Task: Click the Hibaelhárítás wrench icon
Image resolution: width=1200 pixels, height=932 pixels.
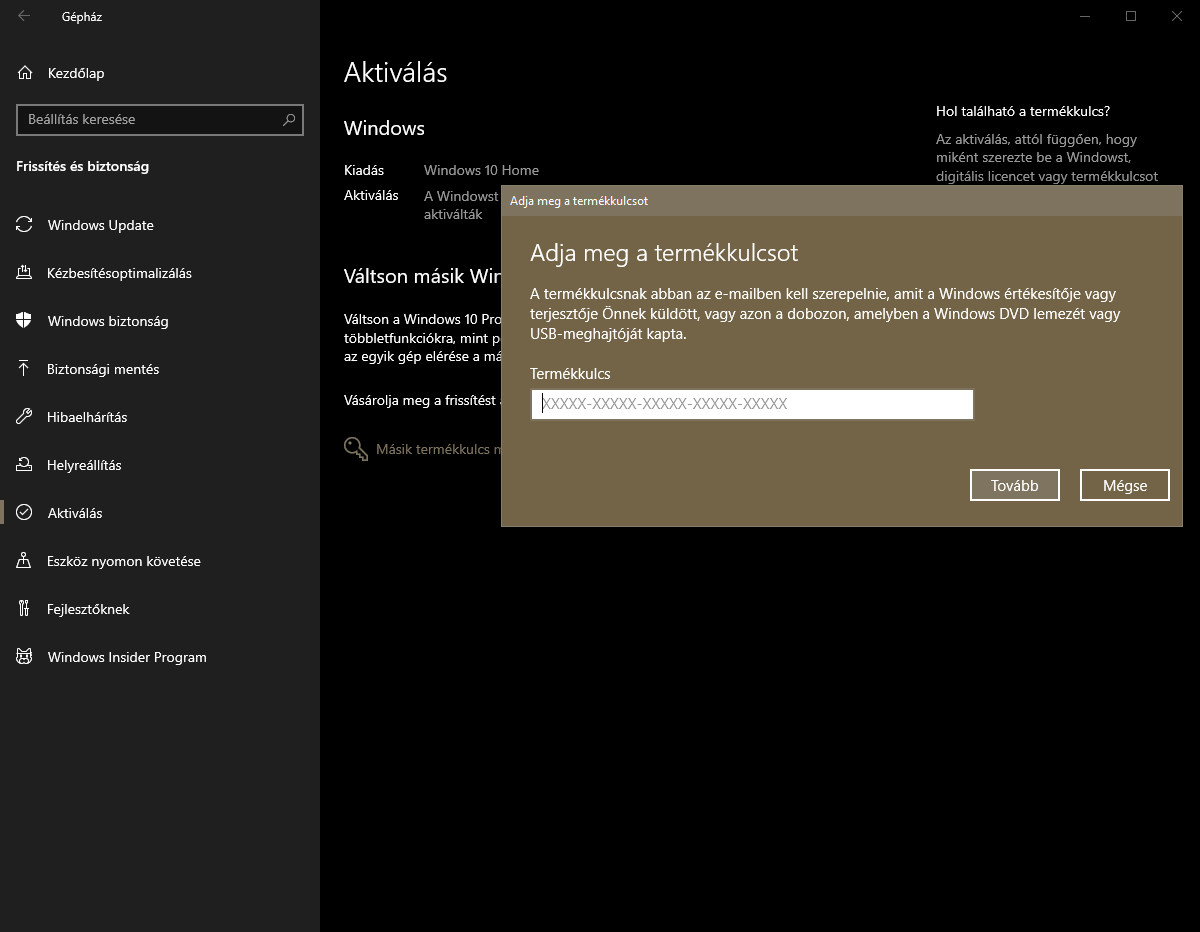Action: point(24,417)
